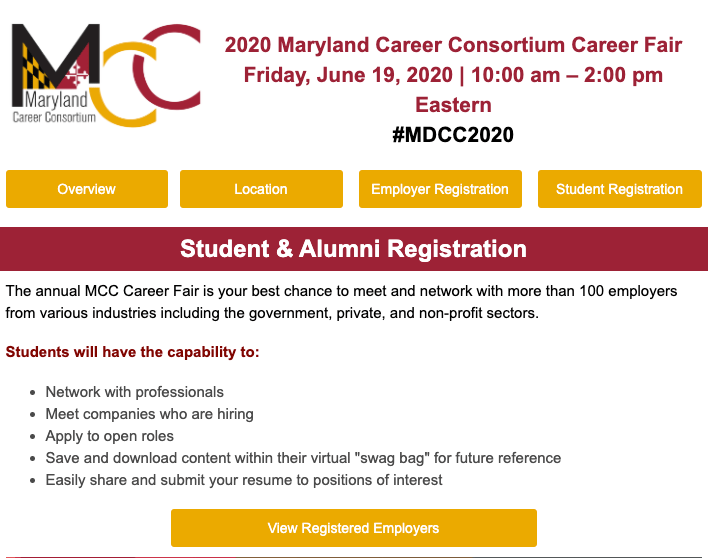Open Employer Registration
The height and width of the screenshot is (558, 708).
[x=440, y=189]
